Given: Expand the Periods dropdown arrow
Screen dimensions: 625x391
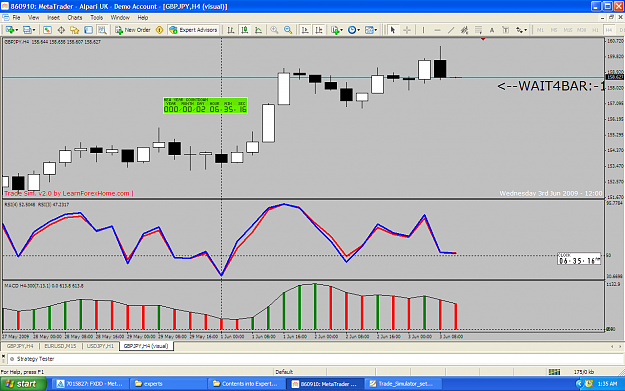Looking at the screenshot, I should click(358, 30).
